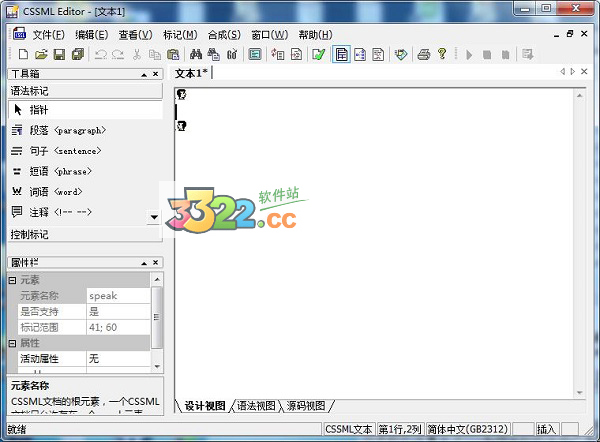Expand the 控制标记 toolbox group

(85, 234)
